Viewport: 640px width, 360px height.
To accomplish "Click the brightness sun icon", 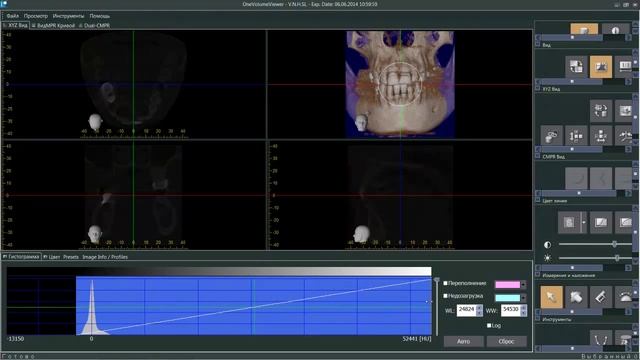I will 547,258.
